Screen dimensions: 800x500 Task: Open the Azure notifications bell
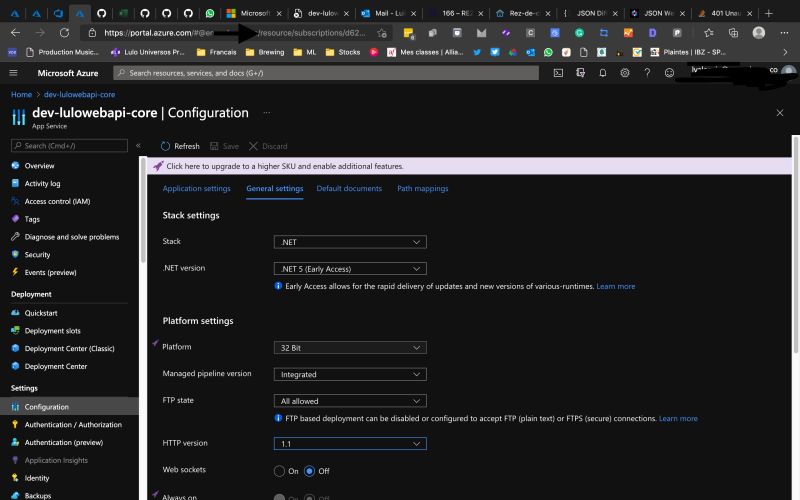(x=603, y=73)
